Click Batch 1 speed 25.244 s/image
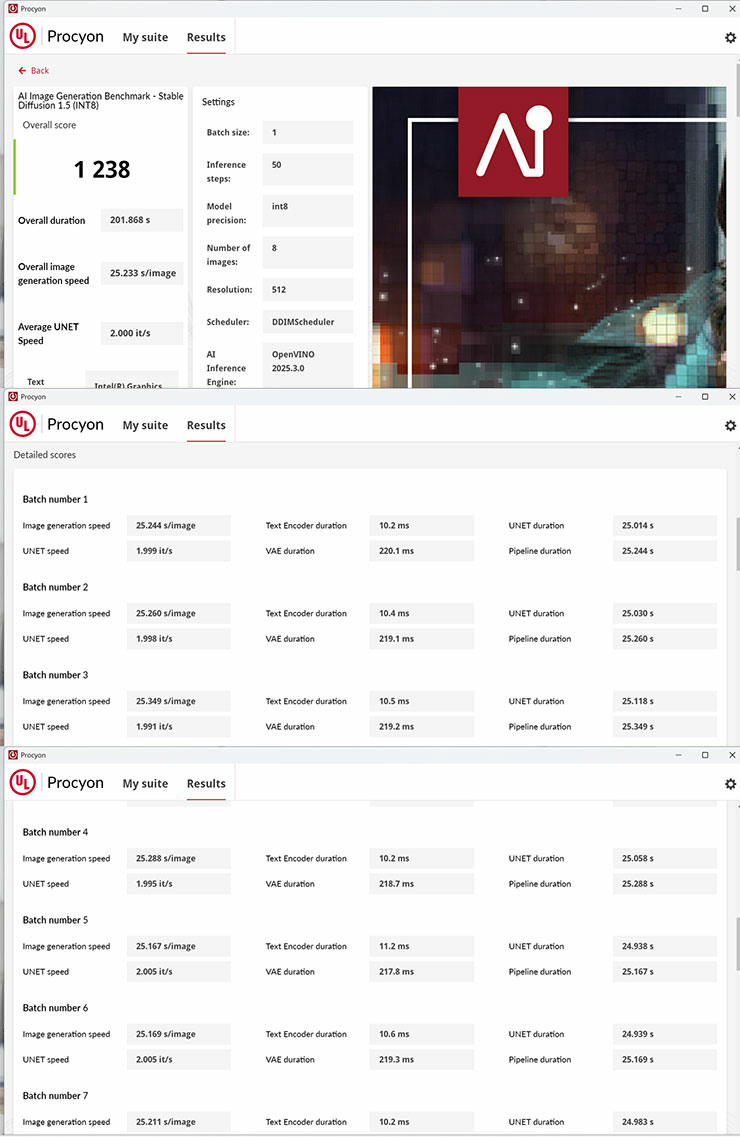The width and height of the screenshot is (740, 1137). pyautogui.click(x=178, y=526)
